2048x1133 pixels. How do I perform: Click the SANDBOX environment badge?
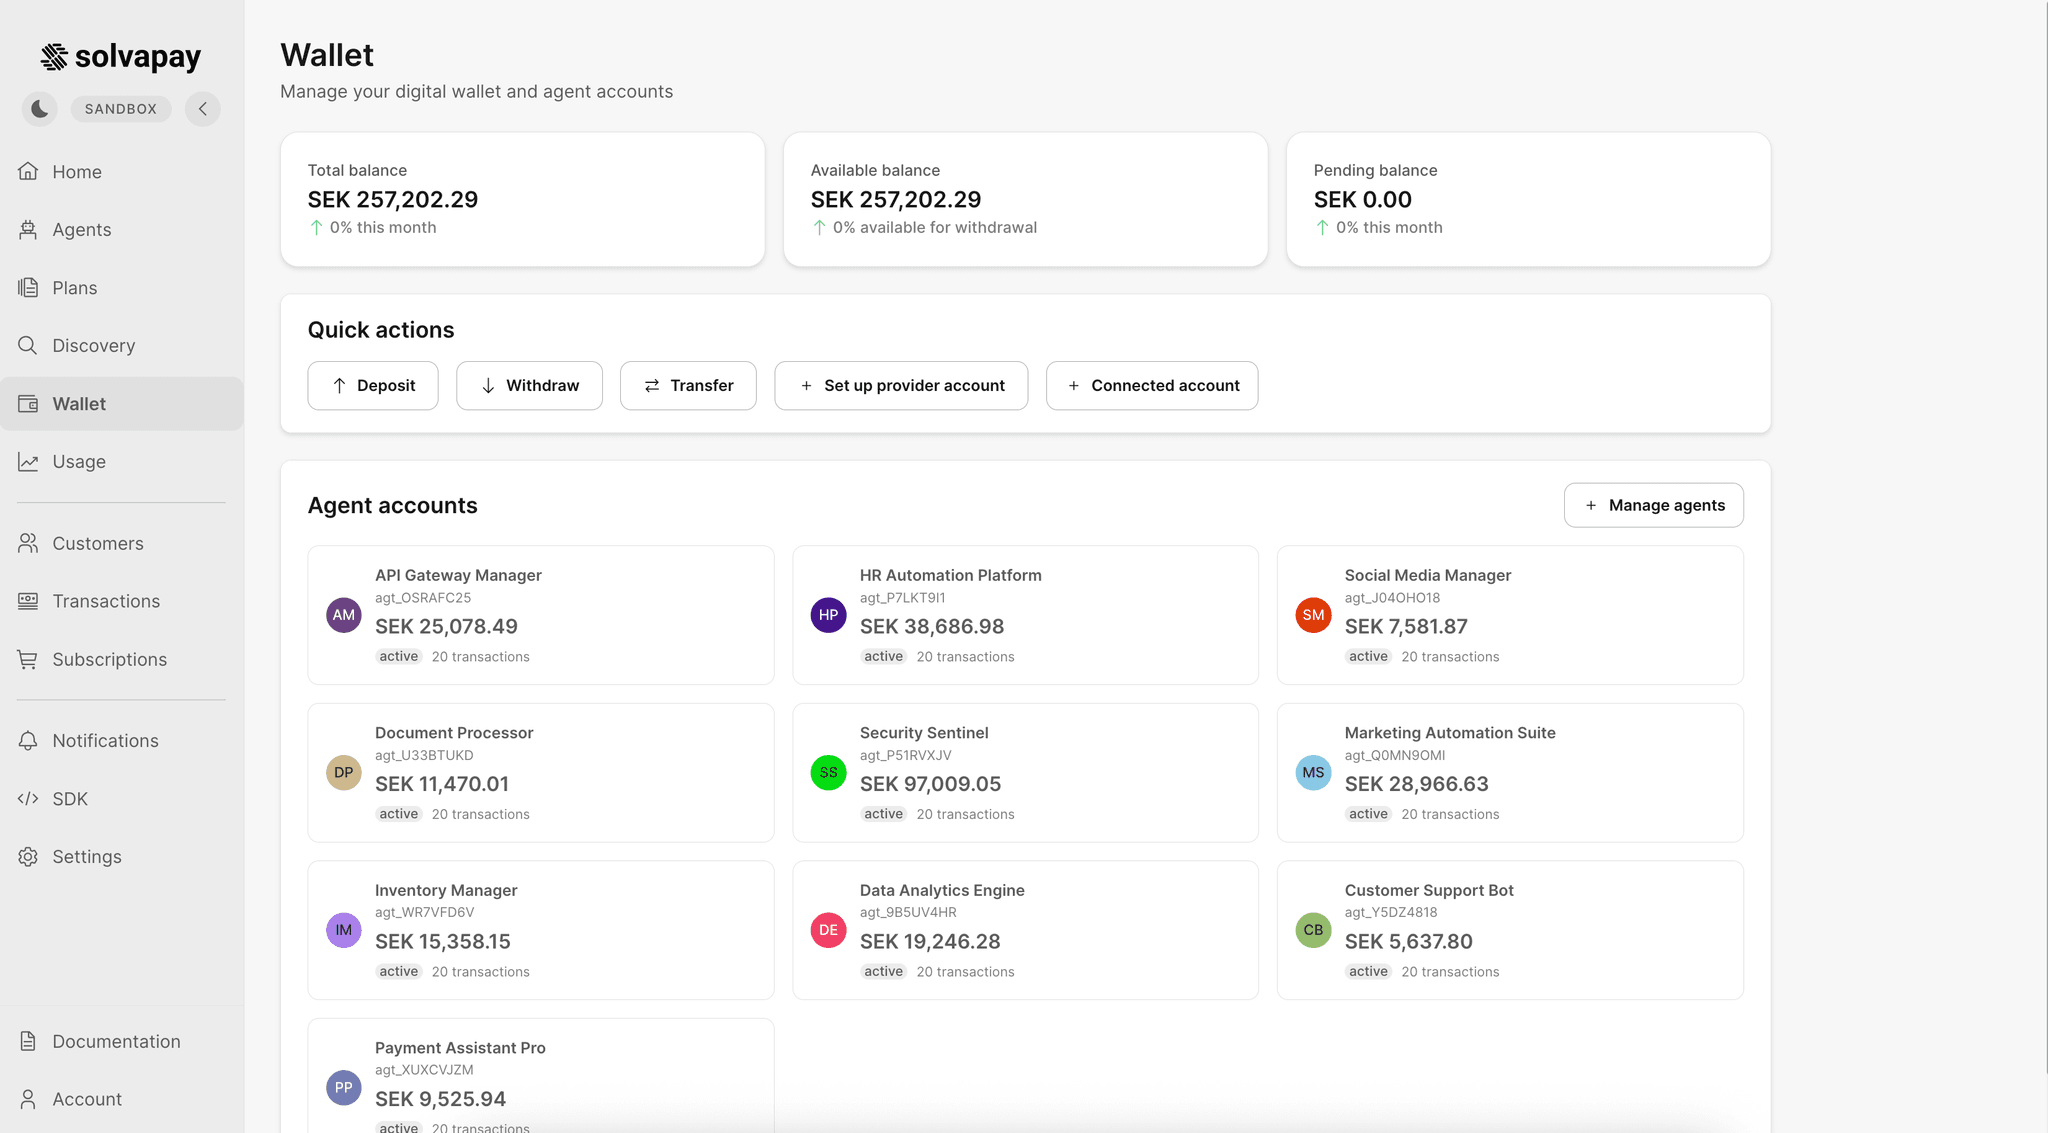point(120,108)
